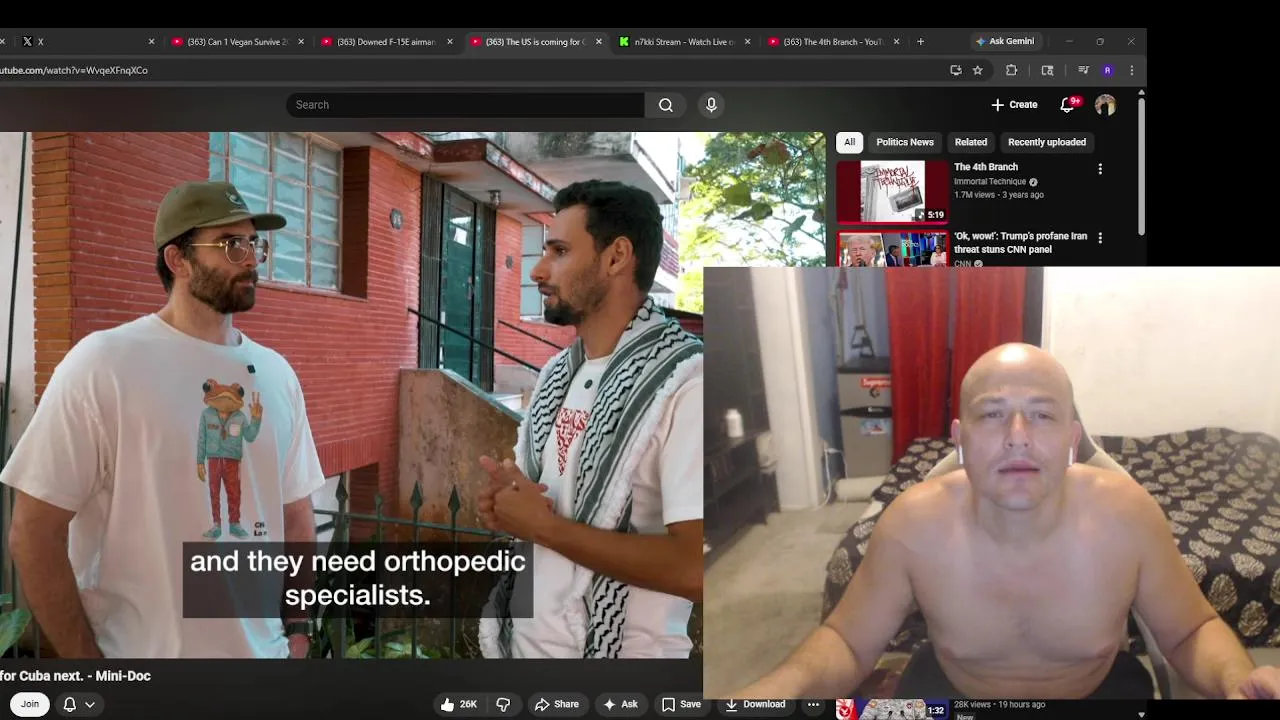Screen dimensions: 1280x720
Task: Open the YouTube account avatar menu
Action: tap(1105, 105)
